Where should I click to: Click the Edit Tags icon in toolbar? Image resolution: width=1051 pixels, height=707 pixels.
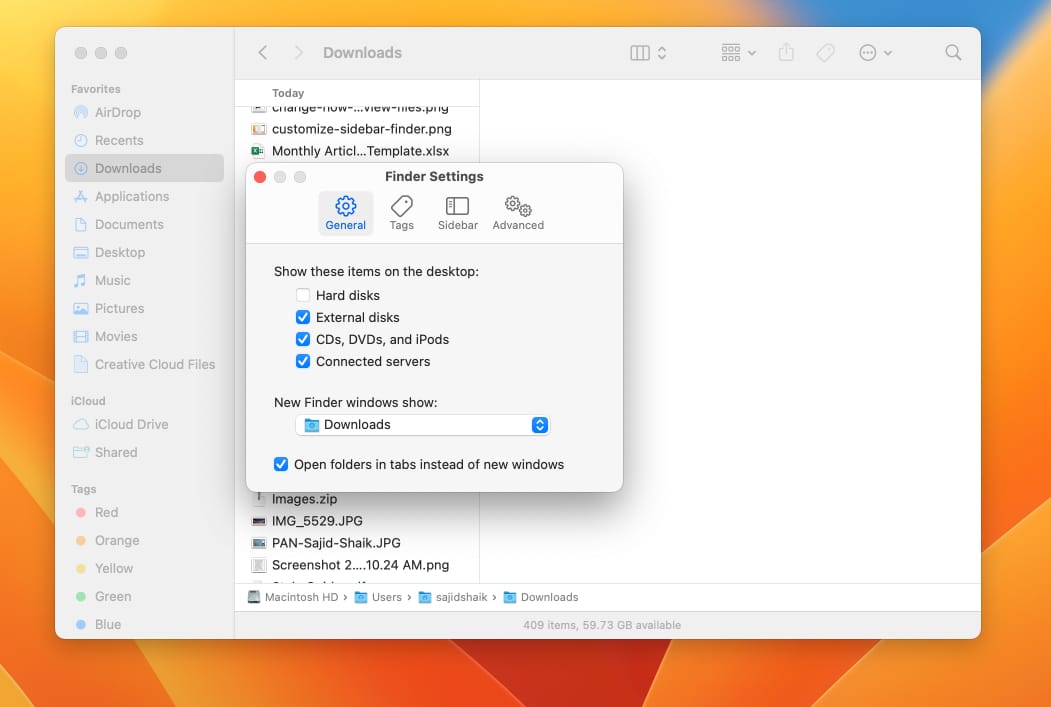click(x=825, y=53)
